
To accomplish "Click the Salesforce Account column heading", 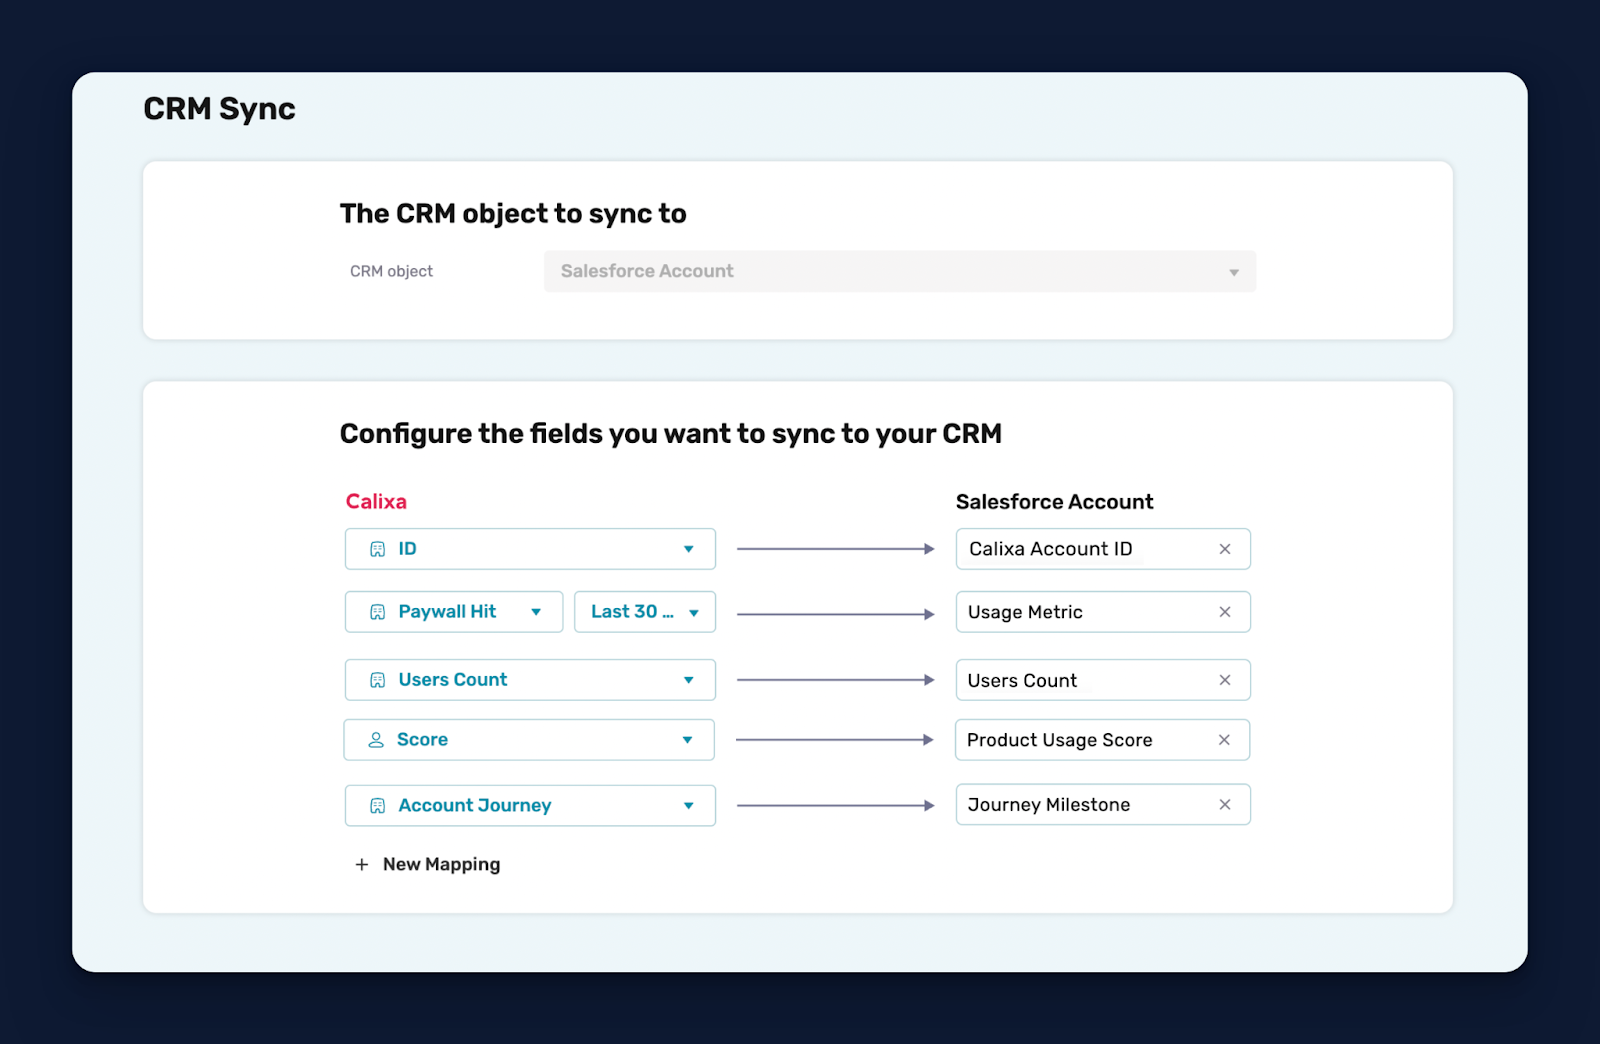I will click(x=1054, y=502).
